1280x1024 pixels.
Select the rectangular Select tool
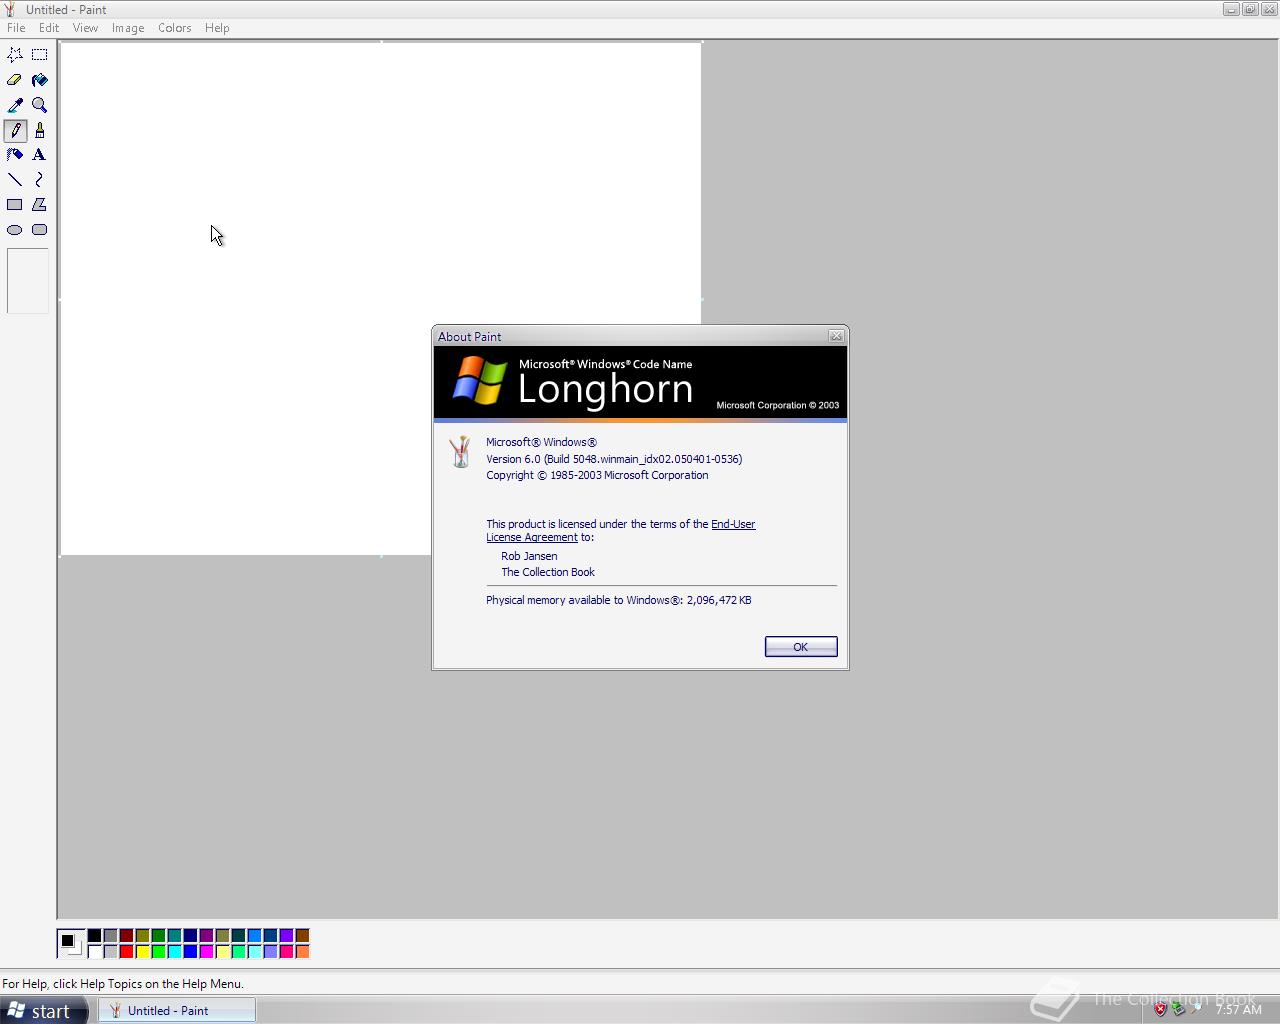click(x=40, y=55)
